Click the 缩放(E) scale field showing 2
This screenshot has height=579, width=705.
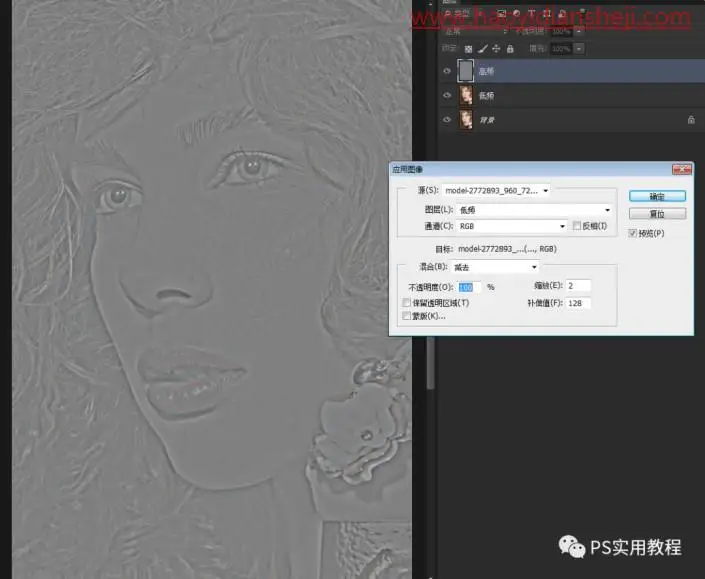click(x=578, y=285)
